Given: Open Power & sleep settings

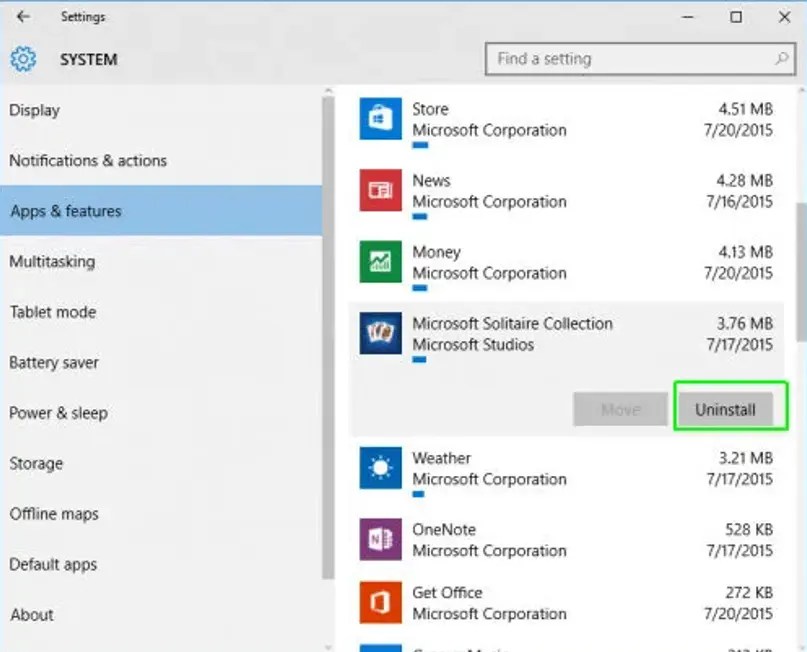Looking at the screenshot, I should 161,413.
